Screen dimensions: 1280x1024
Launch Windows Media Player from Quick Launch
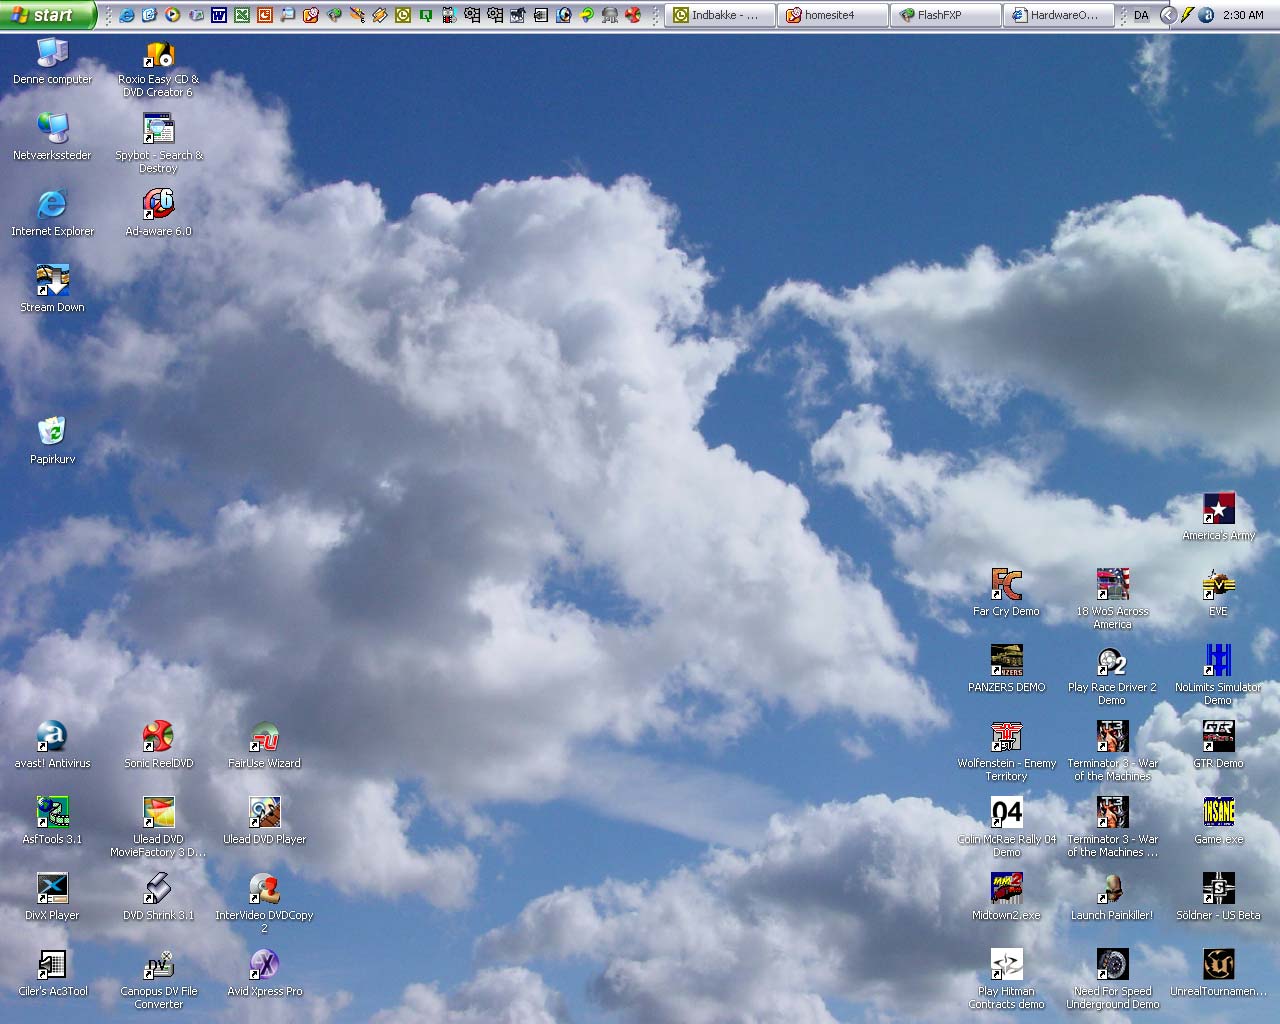(x=172, y=15)
